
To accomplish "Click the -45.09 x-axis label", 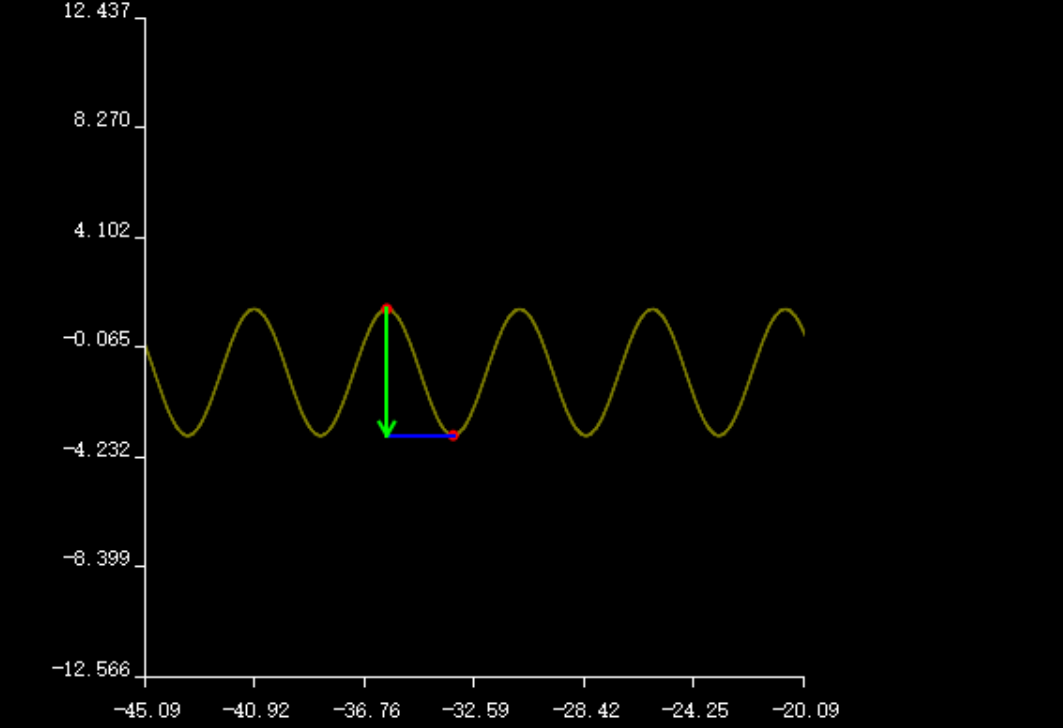I will [x=146, y=710].
